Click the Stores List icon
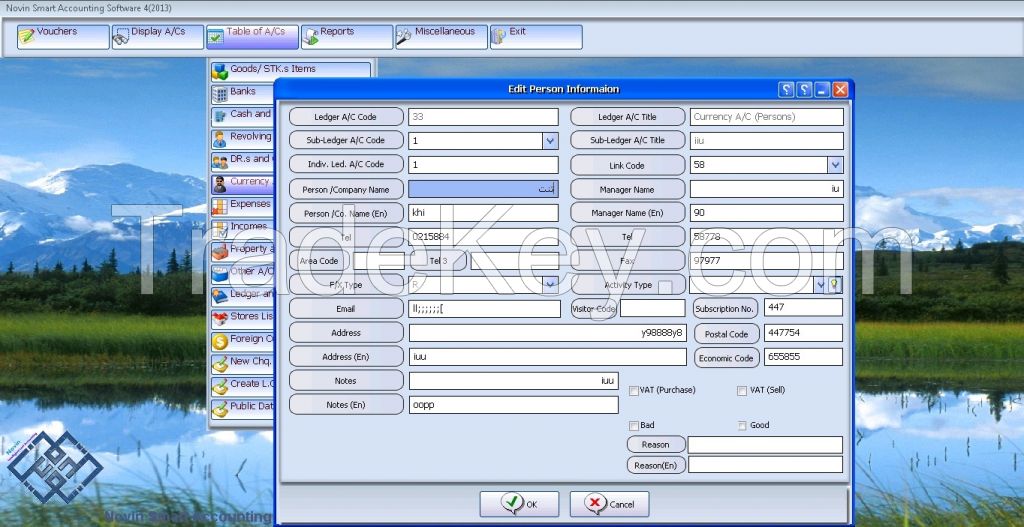Viewport: 1024px width, 527px height. [219, 318]
